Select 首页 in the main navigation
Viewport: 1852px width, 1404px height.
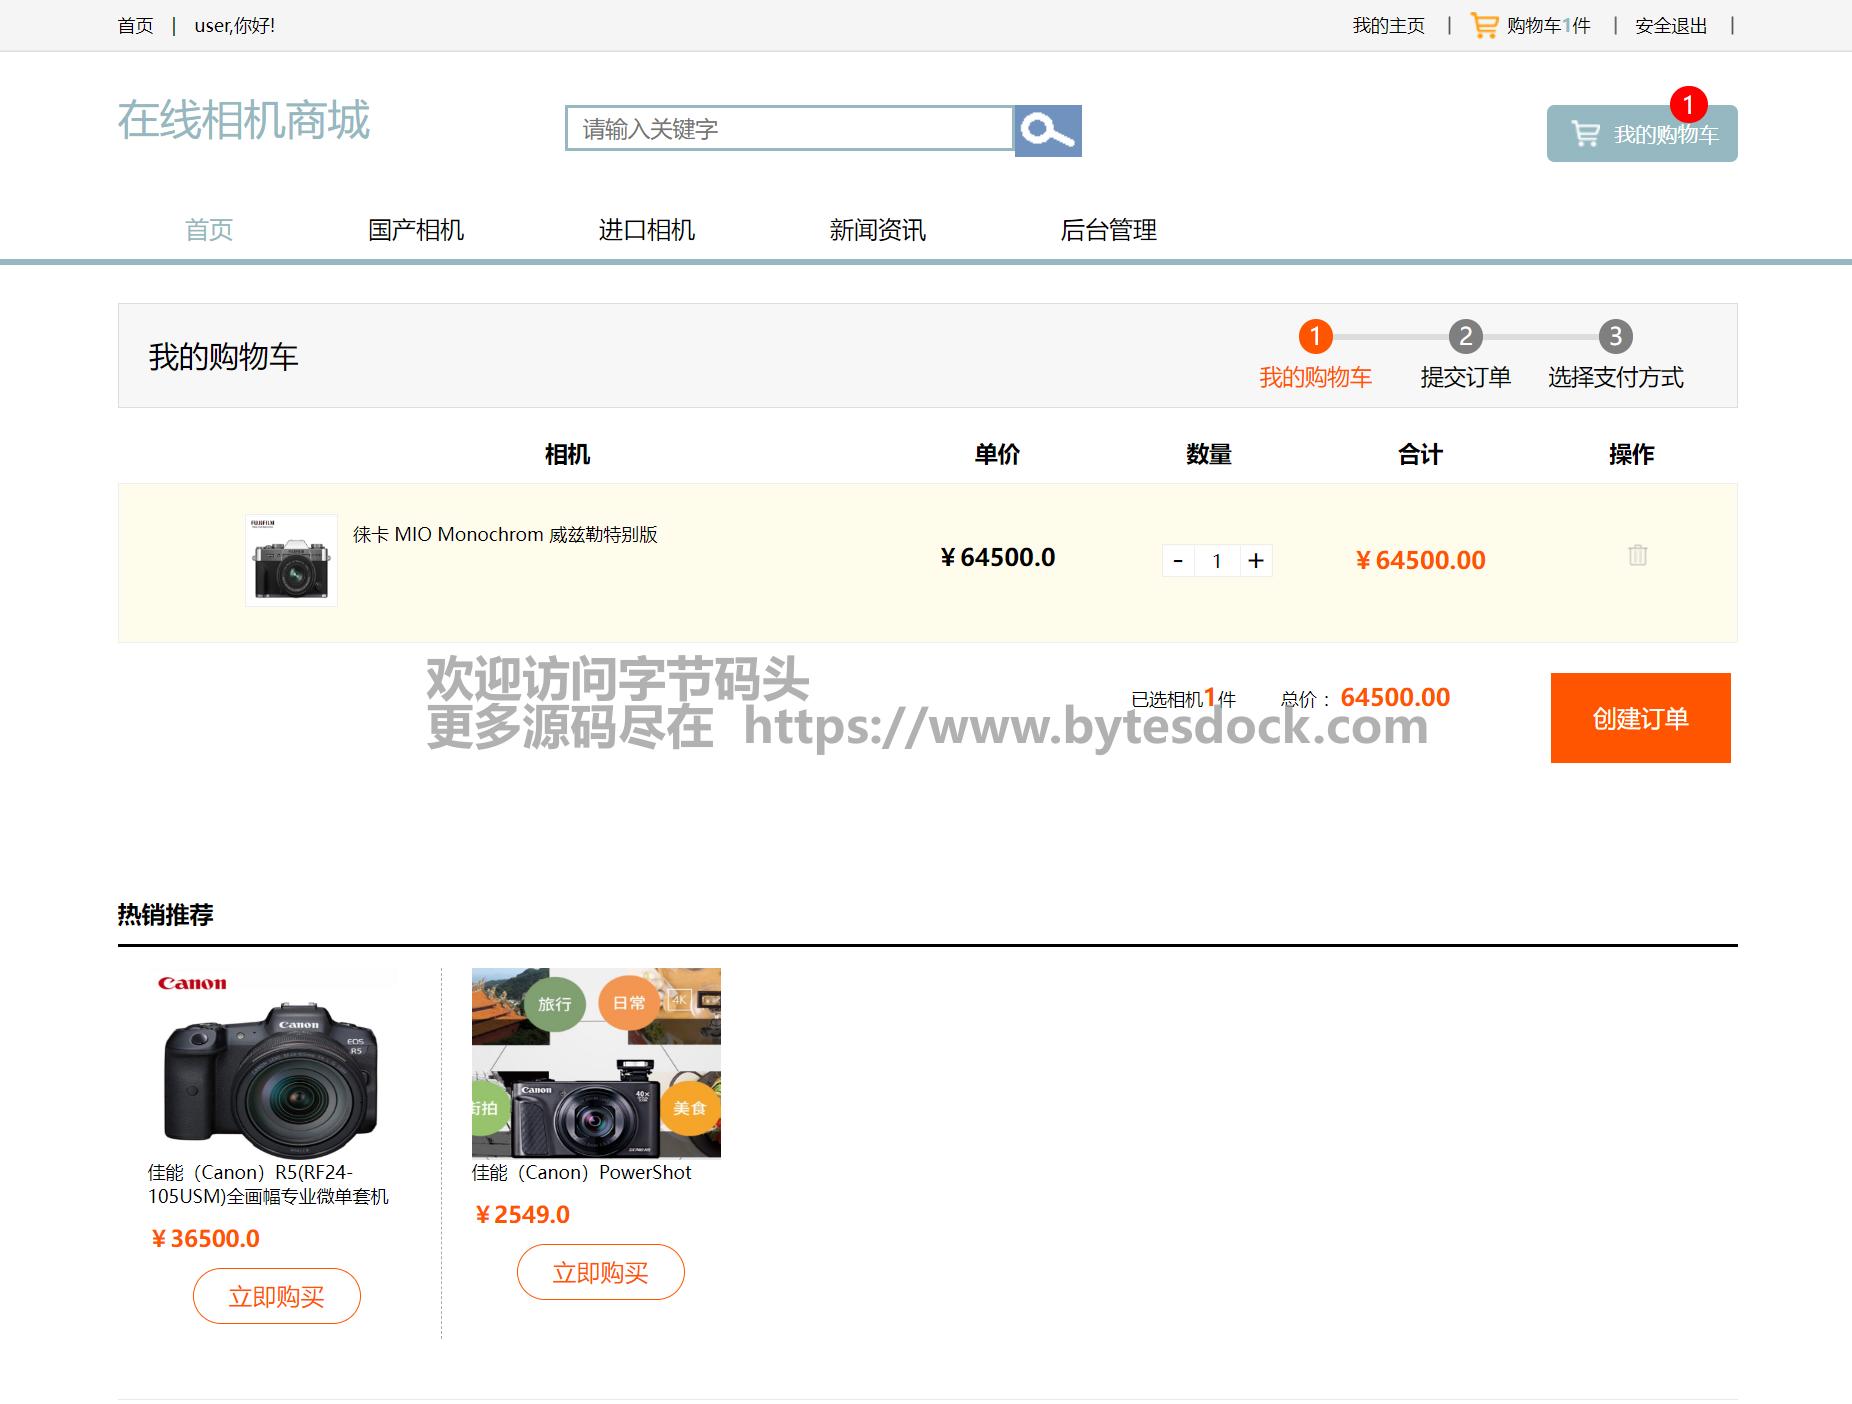tap(209, 230)
